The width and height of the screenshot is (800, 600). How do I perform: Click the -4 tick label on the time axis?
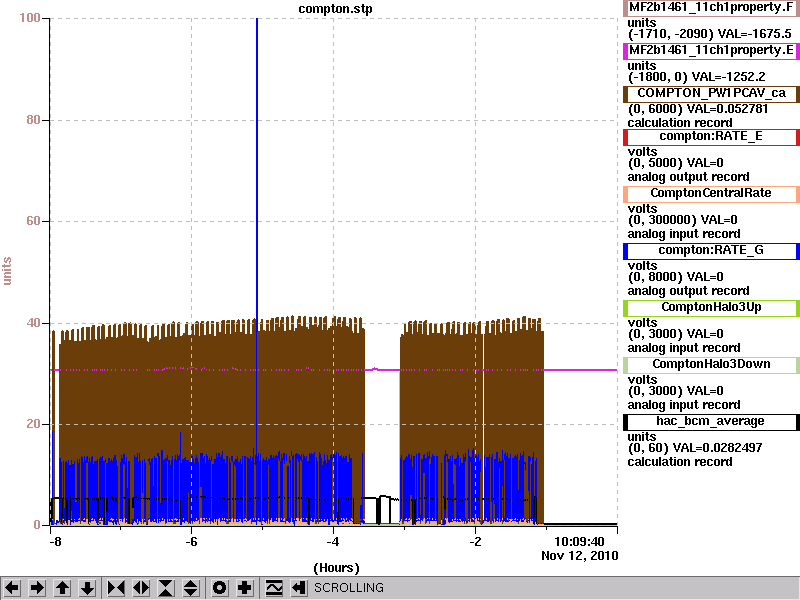[x=333, y=542]
